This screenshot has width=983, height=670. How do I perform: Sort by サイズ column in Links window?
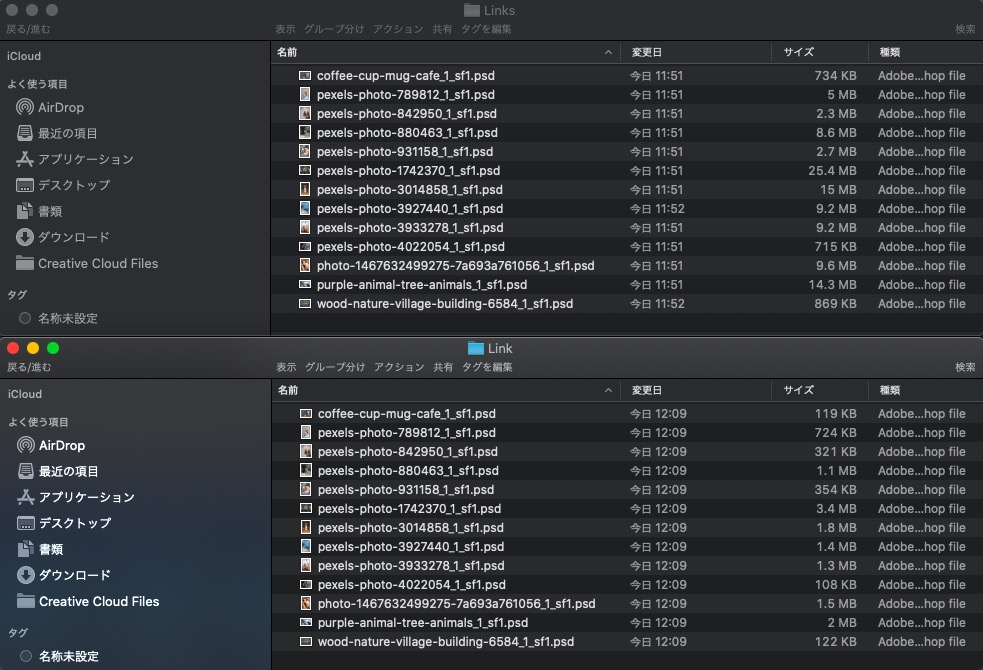click(820, 52)
